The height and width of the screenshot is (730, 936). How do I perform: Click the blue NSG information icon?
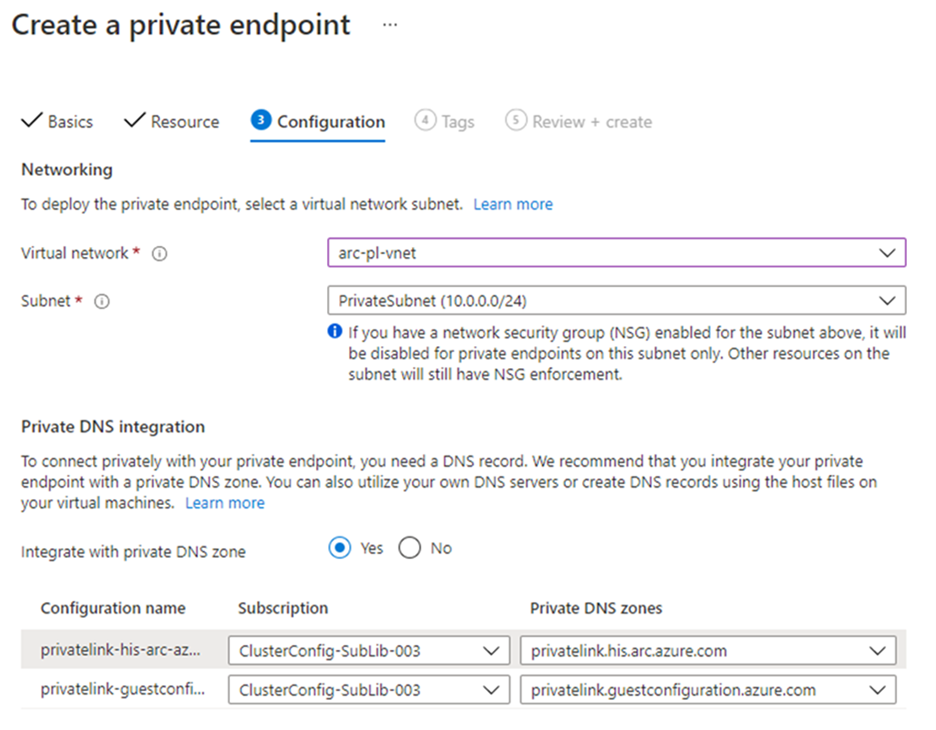(x=335, y=331)
